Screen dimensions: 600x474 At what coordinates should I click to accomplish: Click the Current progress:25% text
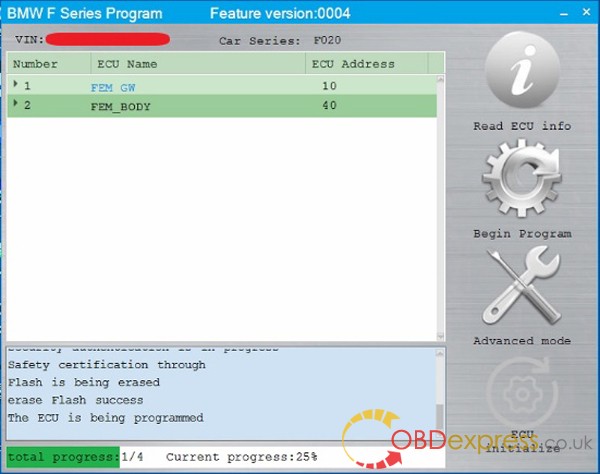tap(241, 457)
